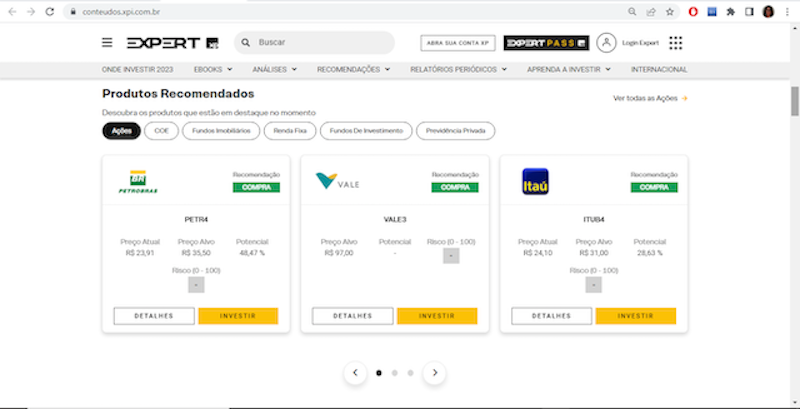Click the zoom magnifier in address bar
The width and height of the screenshot is (800, 409).
point(632,12)
